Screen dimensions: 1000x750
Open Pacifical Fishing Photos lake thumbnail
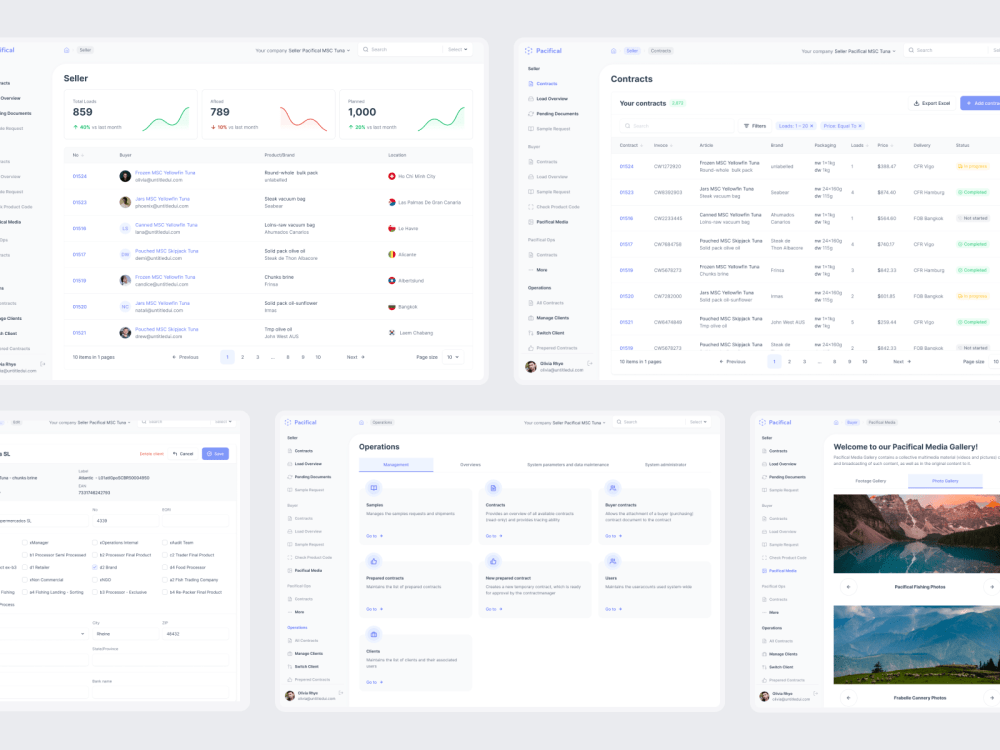pos(916,534)
